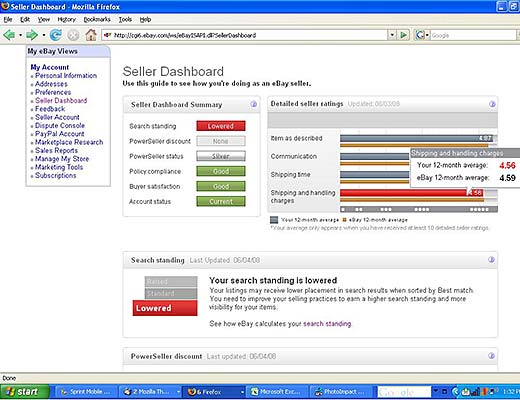Click the help icon in Seller Dashboard Summary
Screen dimensions: 520x400
click(254, 104)
